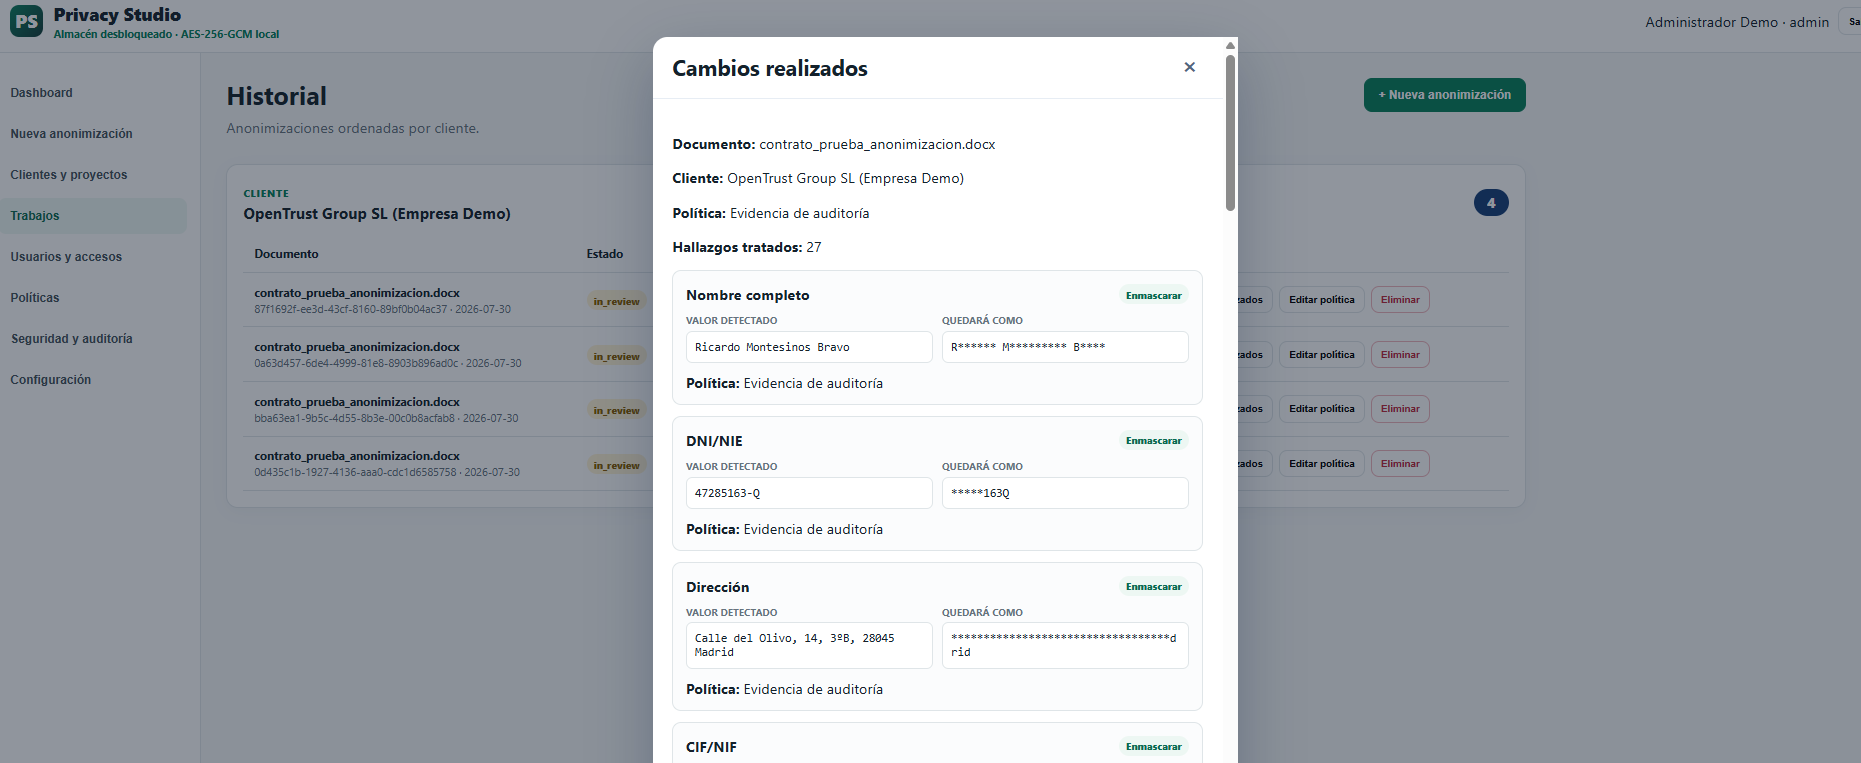Click Eliminar for the 87f1692f document
This screenshot has width=1861, height=763.
(1400, 300)
